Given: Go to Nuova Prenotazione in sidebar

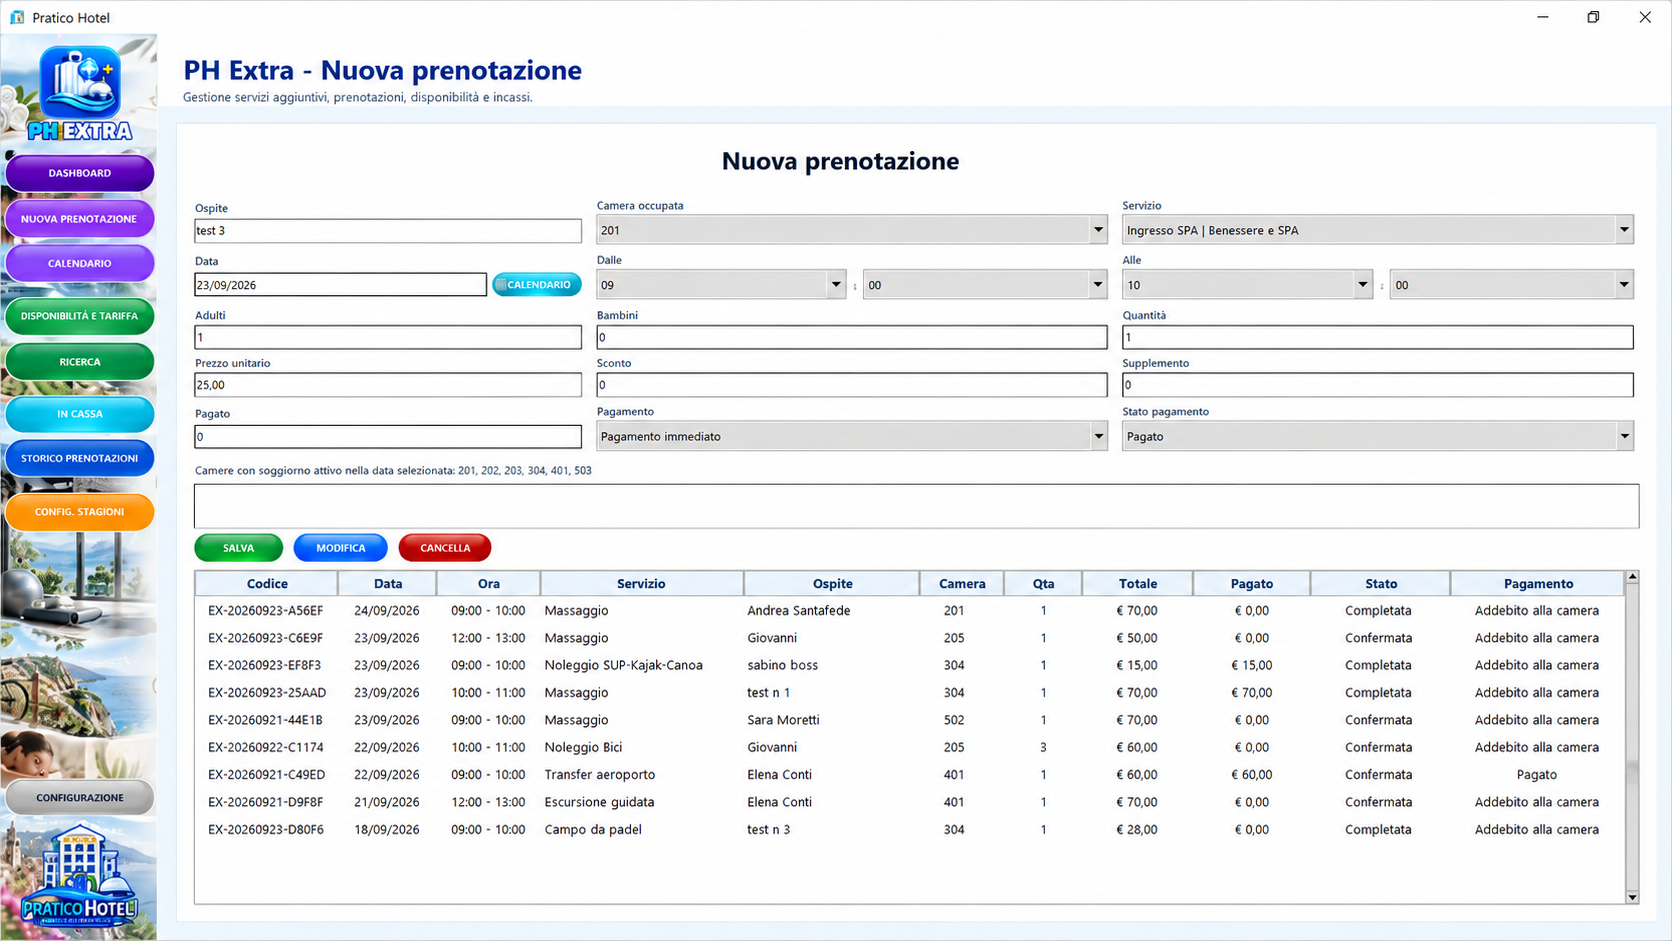Looking at the screenshot, I should [80, 219].
